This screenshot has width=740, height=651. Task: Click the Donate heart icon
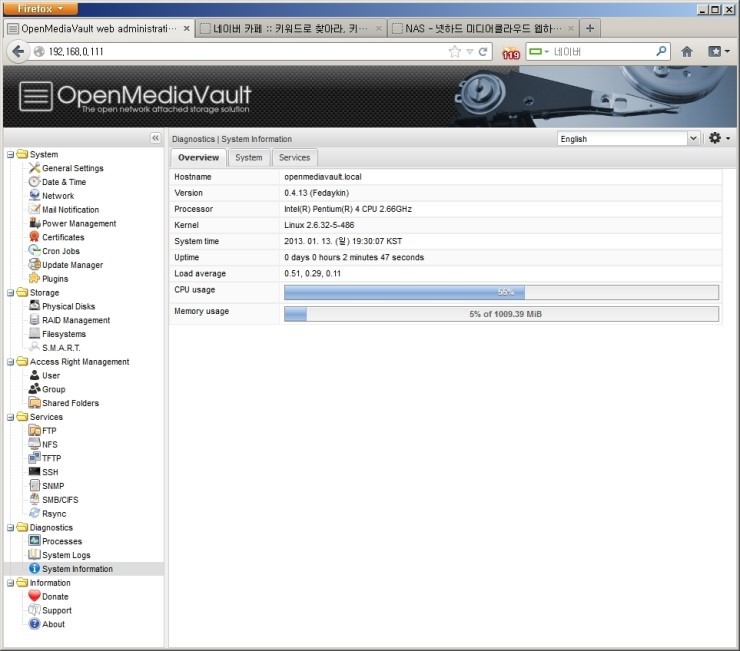(x=34, y=596)
